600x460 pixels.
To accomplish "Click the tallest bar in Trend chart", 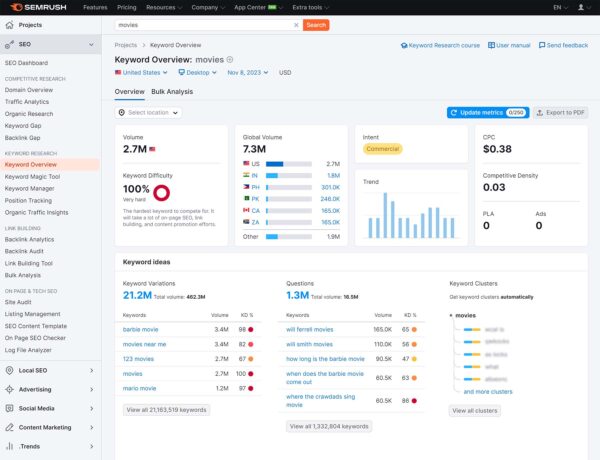I will click(385, 215).
